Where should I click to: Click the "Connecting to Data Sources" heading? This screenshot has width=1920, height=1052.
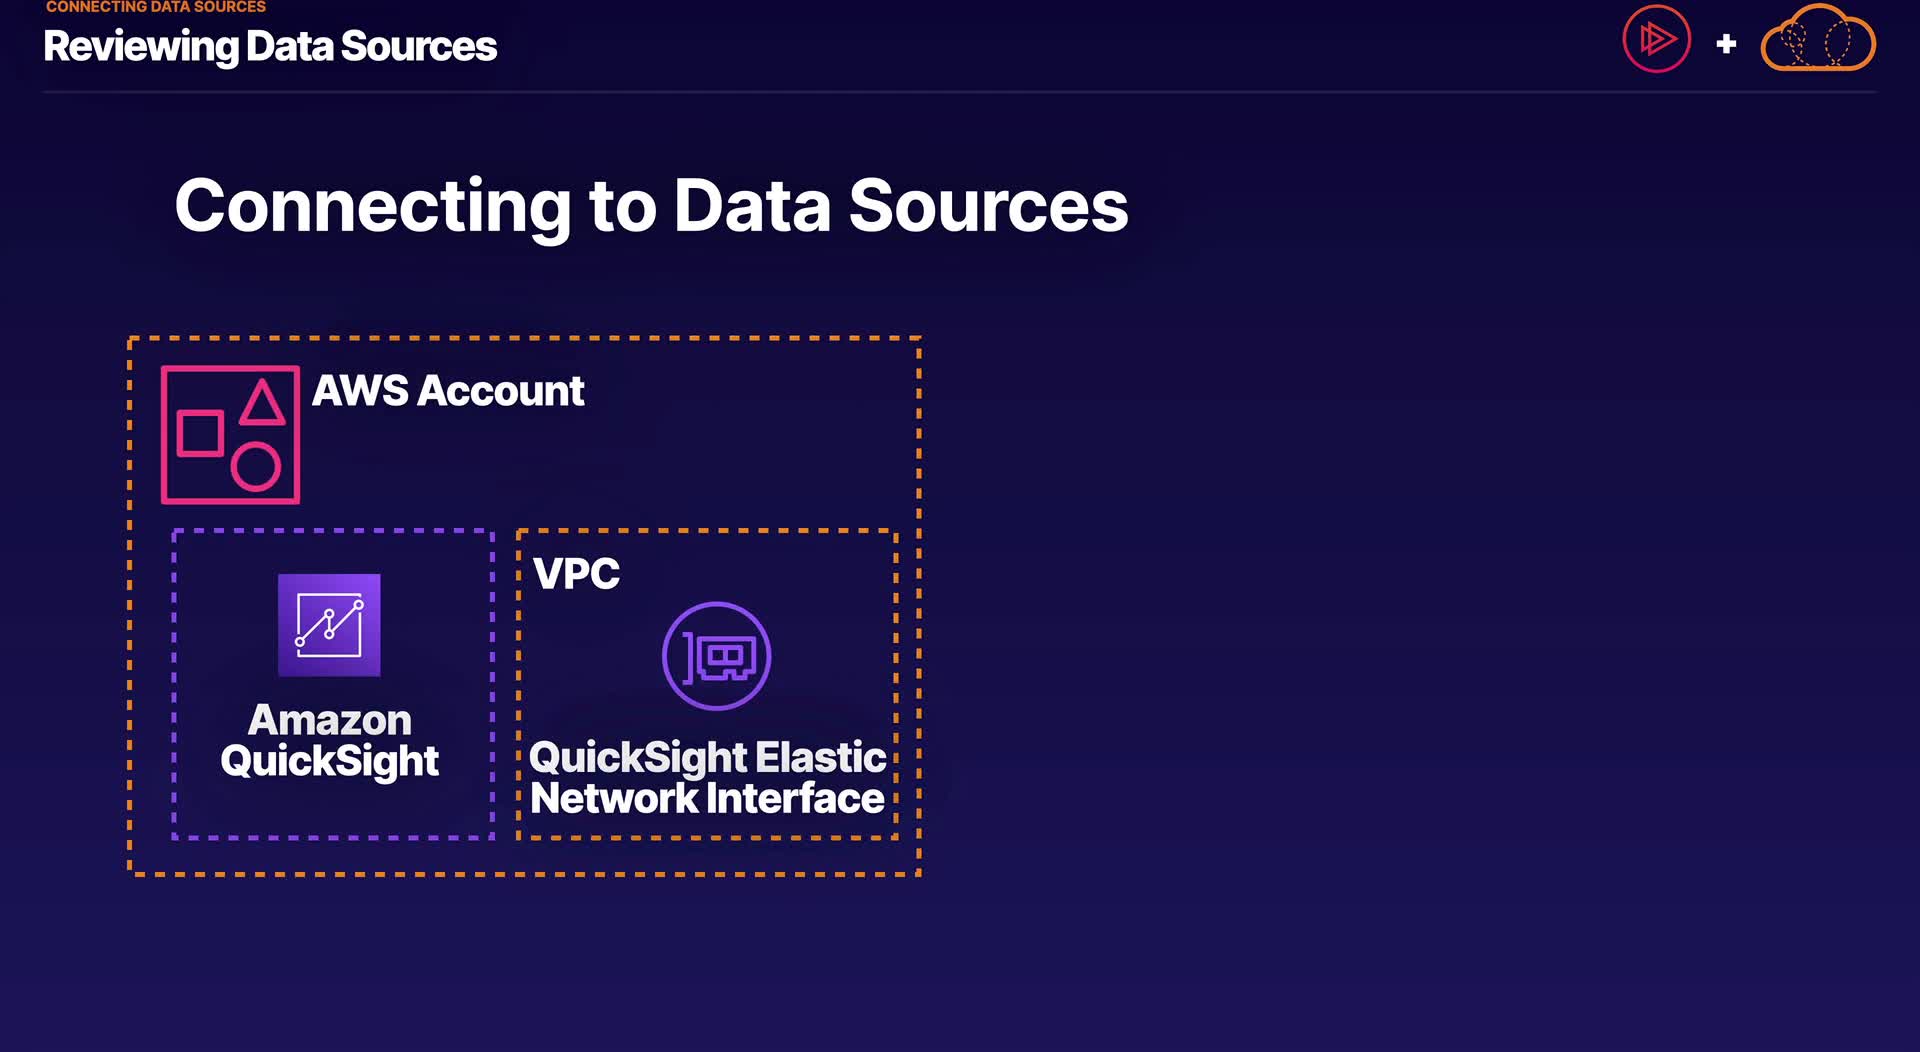tap(651, 206)
